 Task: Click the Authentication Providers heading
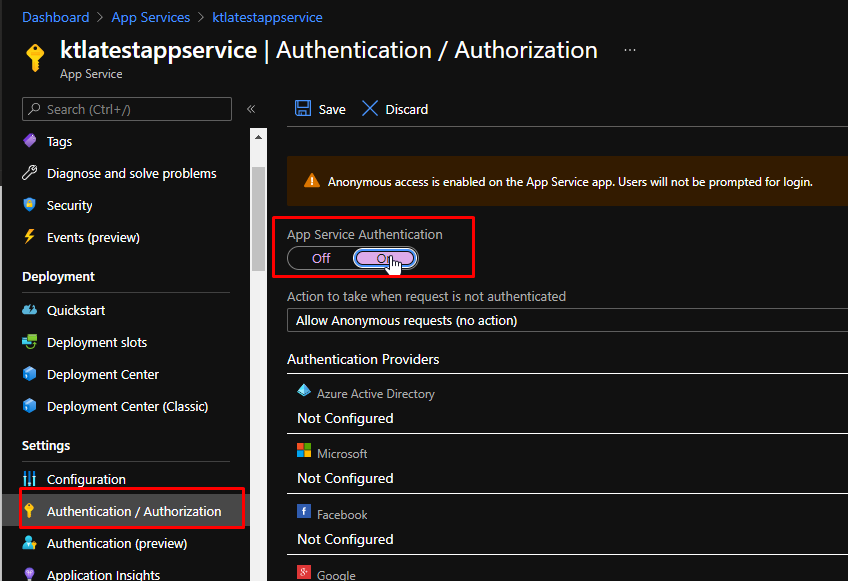pos(363,359)
